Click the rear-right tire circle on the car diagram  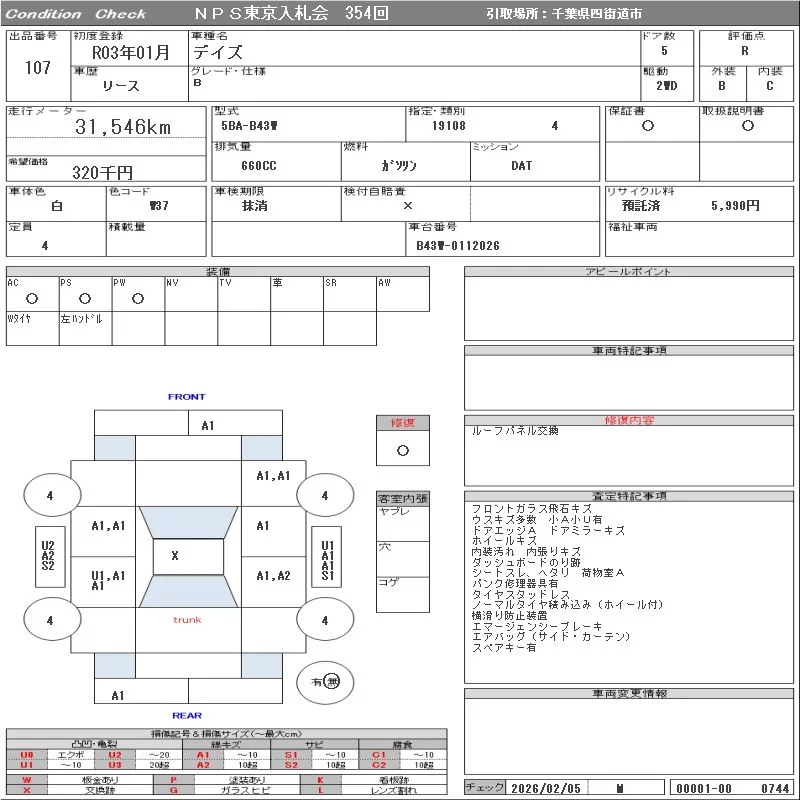pos(324,620)
